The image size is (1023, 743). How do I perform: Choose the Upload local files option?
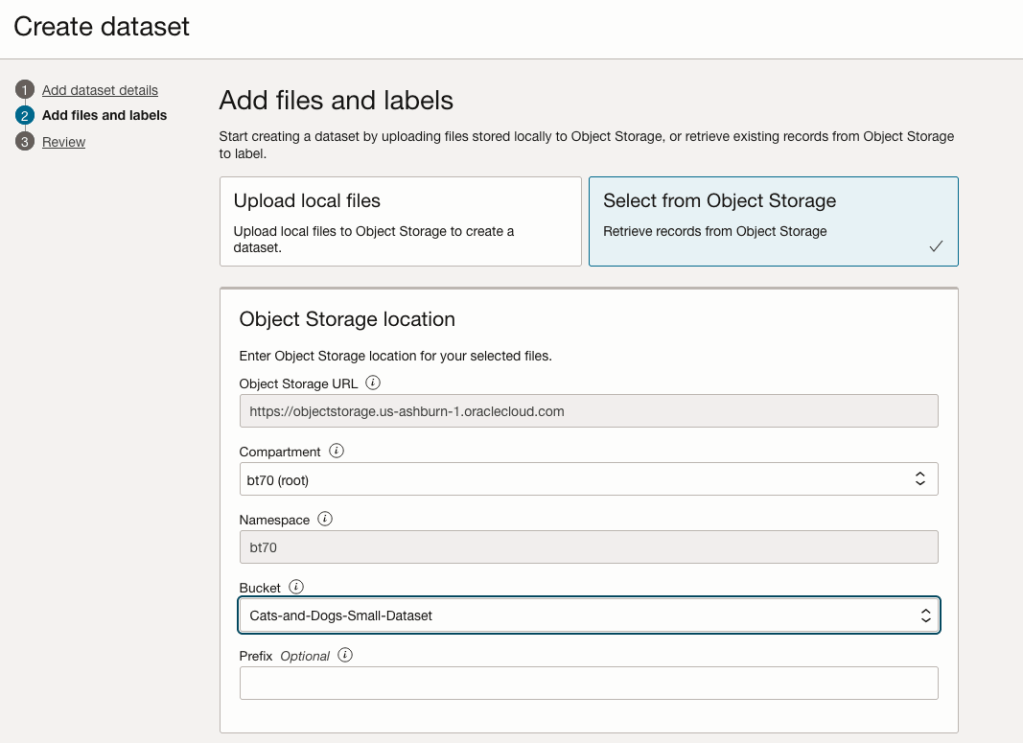pyautogui.click(x=400, y=221)
